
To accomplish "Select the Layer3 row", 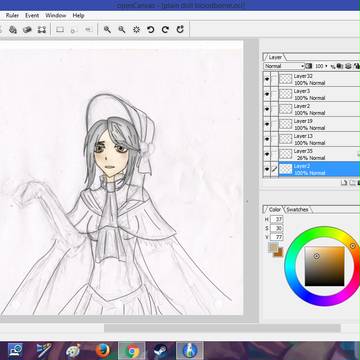I will pos(312,94).
